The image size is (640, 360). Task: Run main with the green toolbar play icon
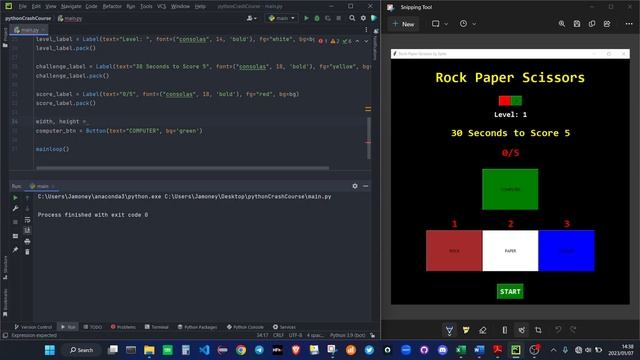coord(306,18)
